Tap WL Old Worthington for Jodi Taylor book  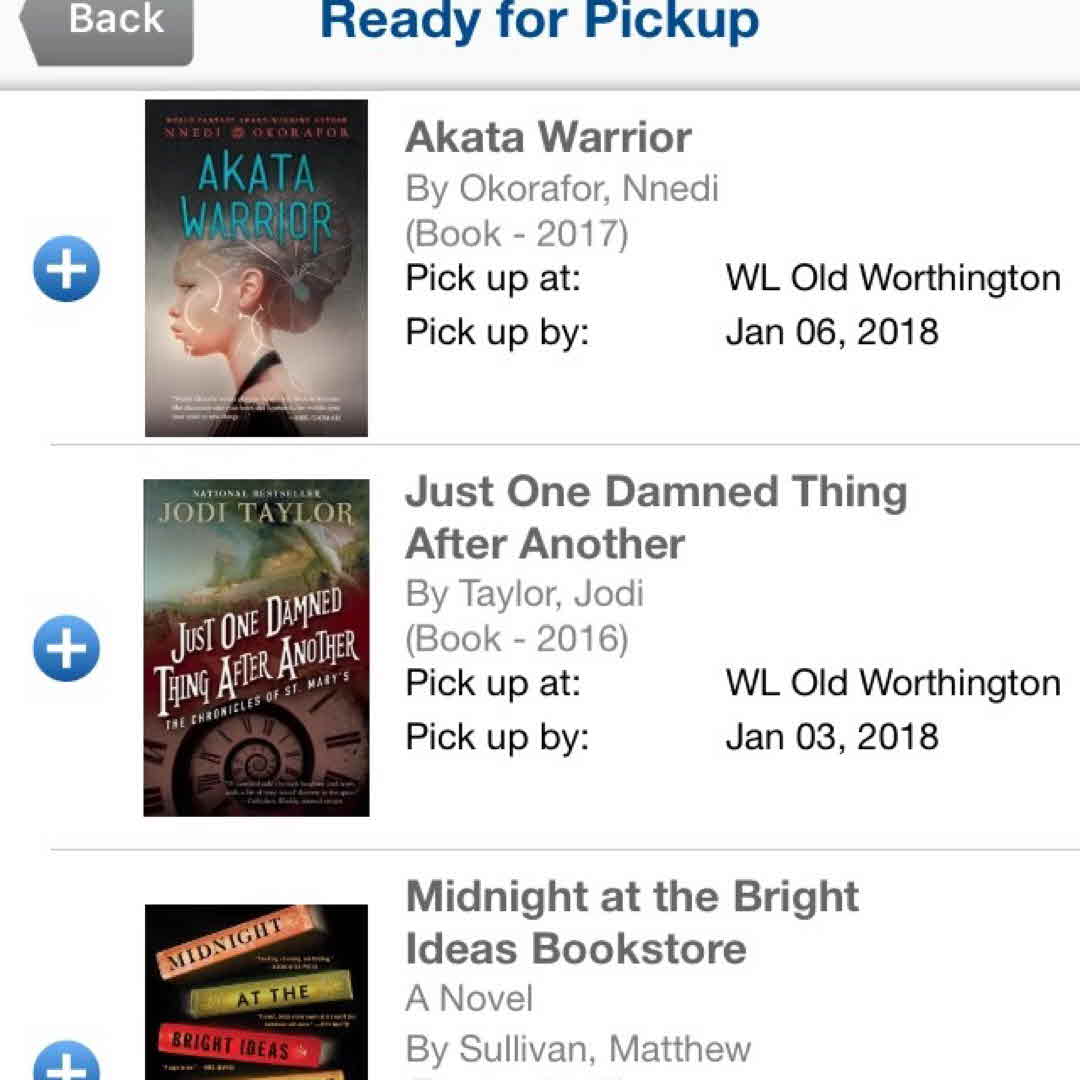tap(892, 684)
